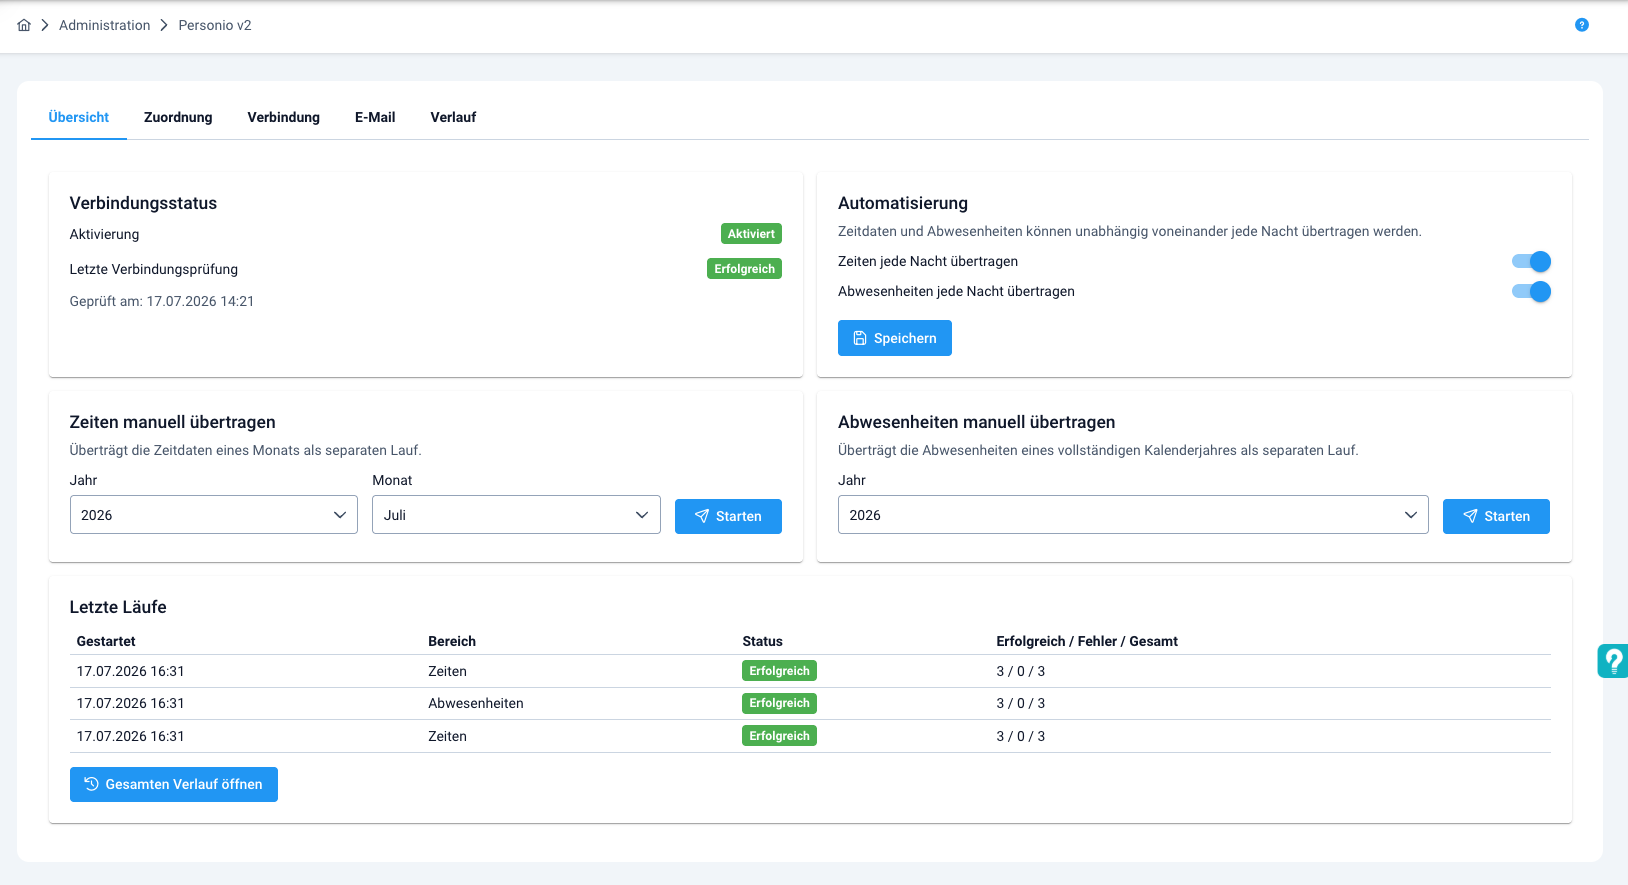Click the Aktivierung label
Viewport: 1628px width, 885px height.
tap(104, 234)
